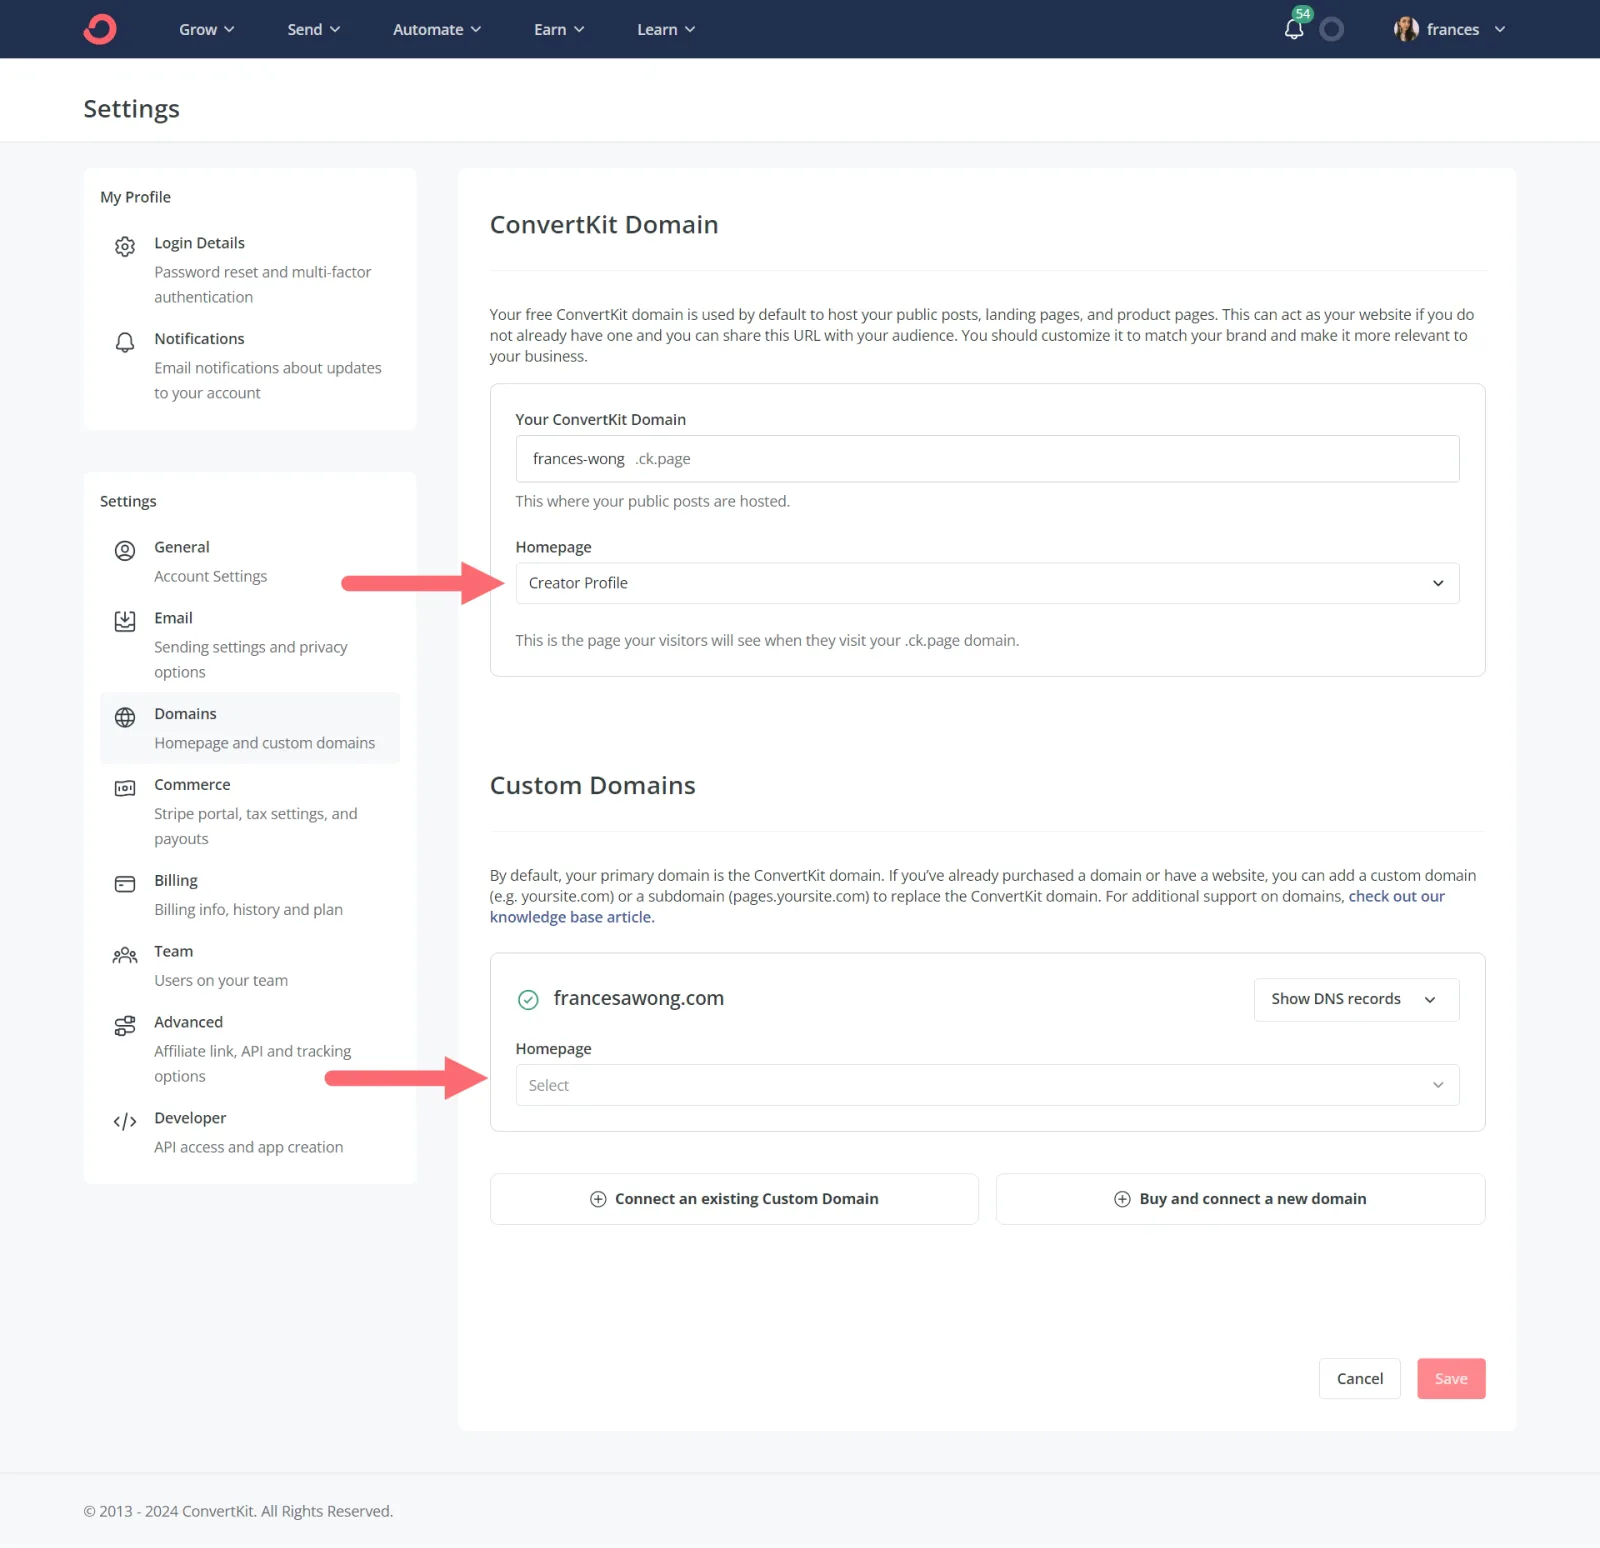Screen dimensions: 1600x1548
Task: Click the Email inbox icon
Action: tap(125, 621)
